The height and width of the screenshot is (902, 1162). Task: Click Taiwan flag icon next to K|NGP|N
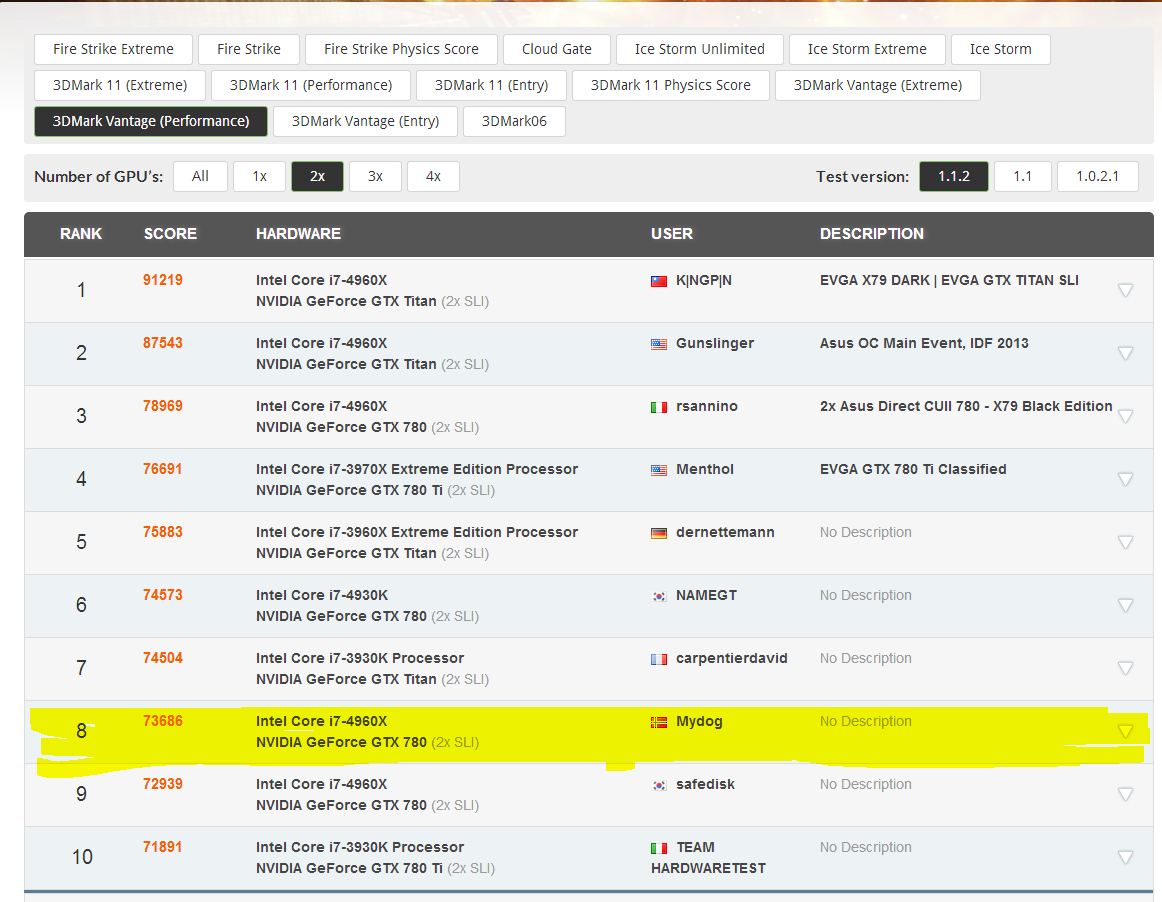pos(658,281)
